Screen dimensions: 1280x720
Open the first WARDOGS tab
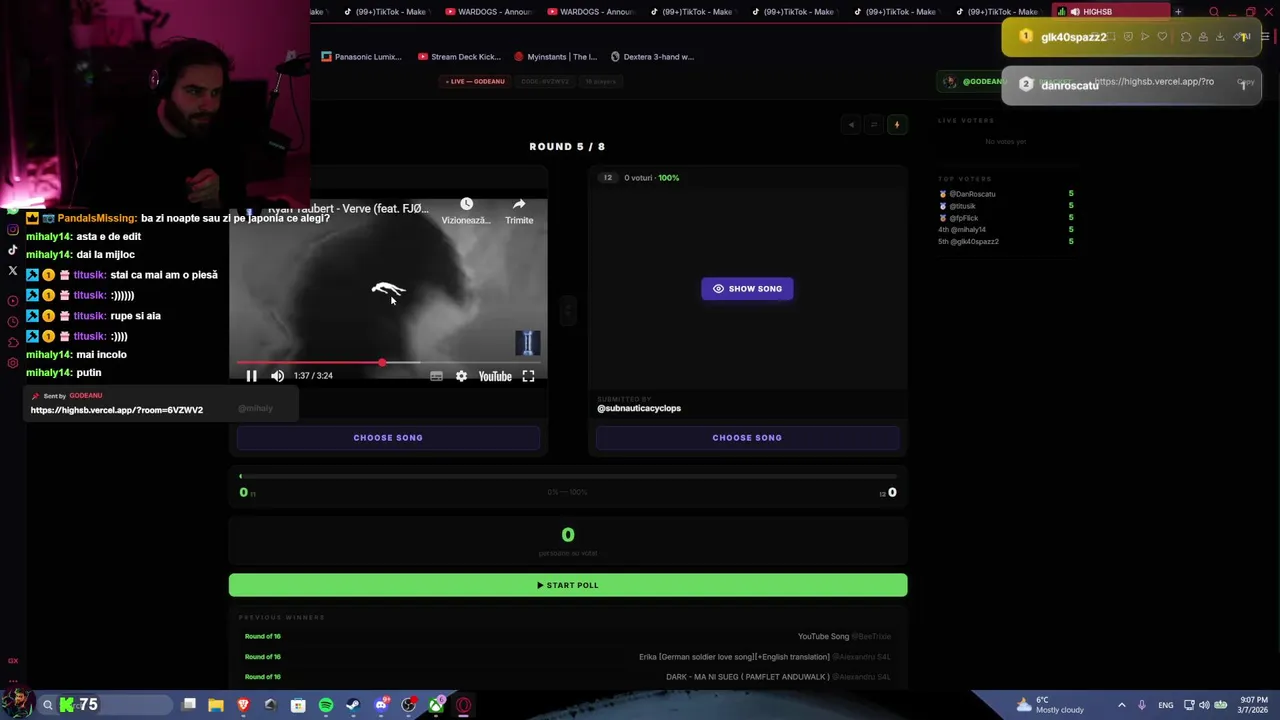tap(489, 12)
